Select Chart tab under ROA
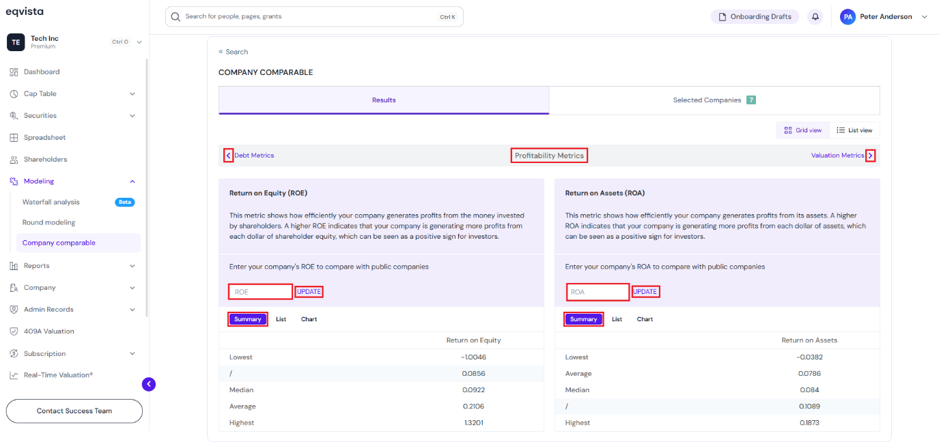The width and height of the screenshot is (939, 444). tap(645, 319)
